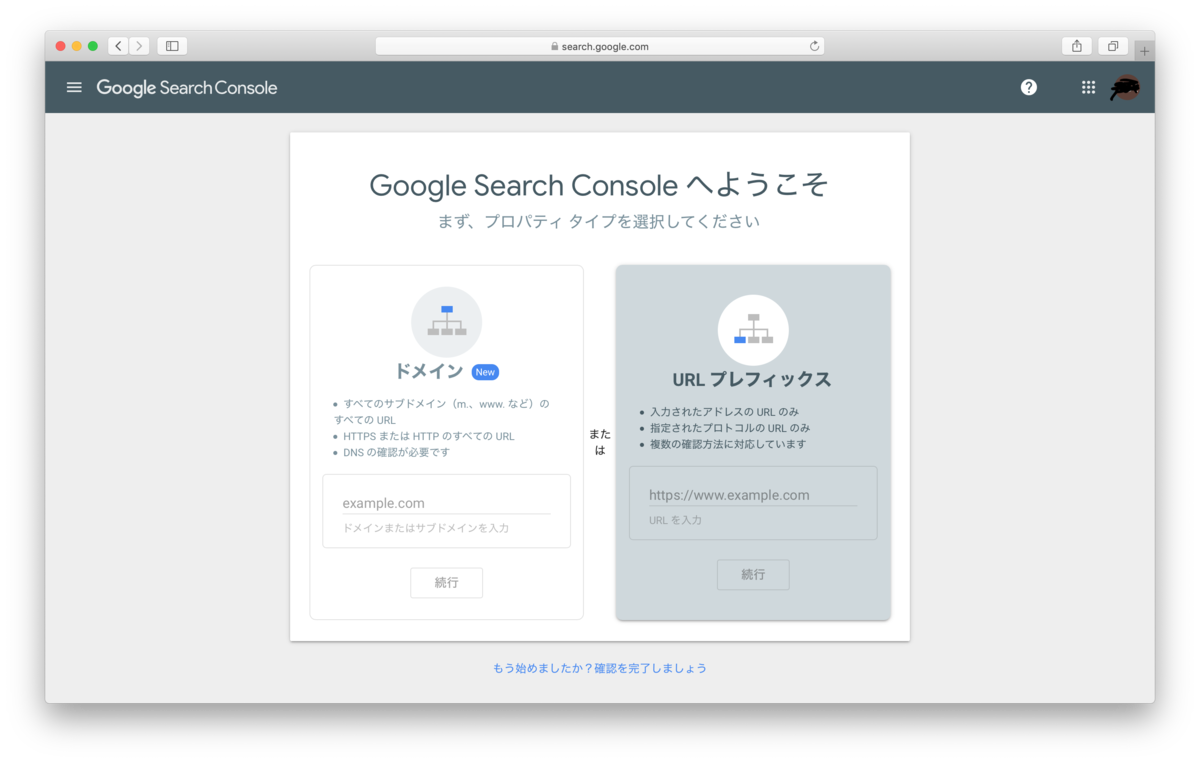Click 続行 button under URL prefix field

click(753, 575)
